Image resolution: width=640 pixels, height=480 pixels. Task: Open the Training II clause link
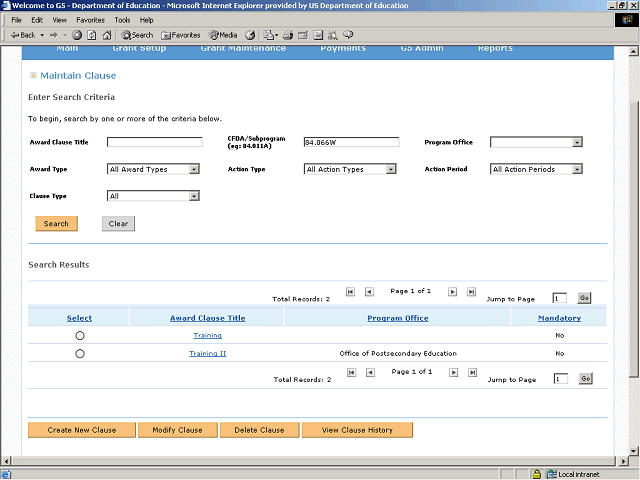(x=208, y=354)
